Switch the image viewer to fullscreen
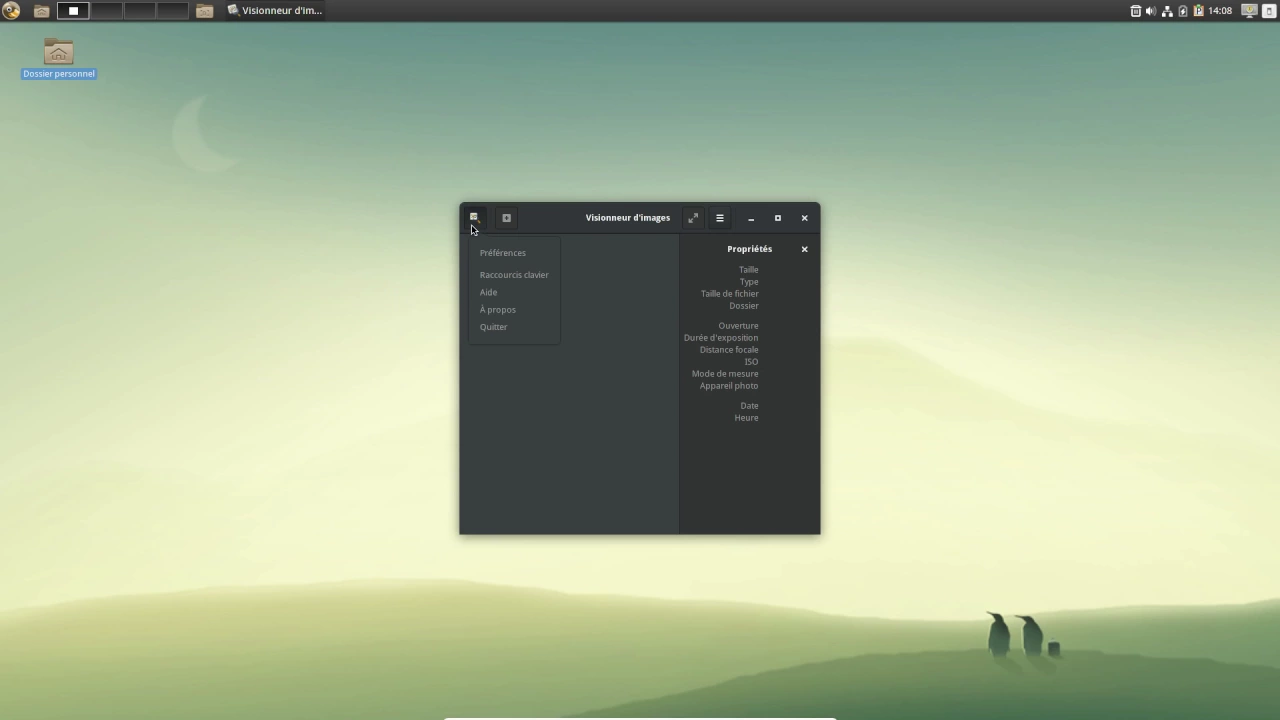Screen dimensions: 1280x720 click(693, 218)
